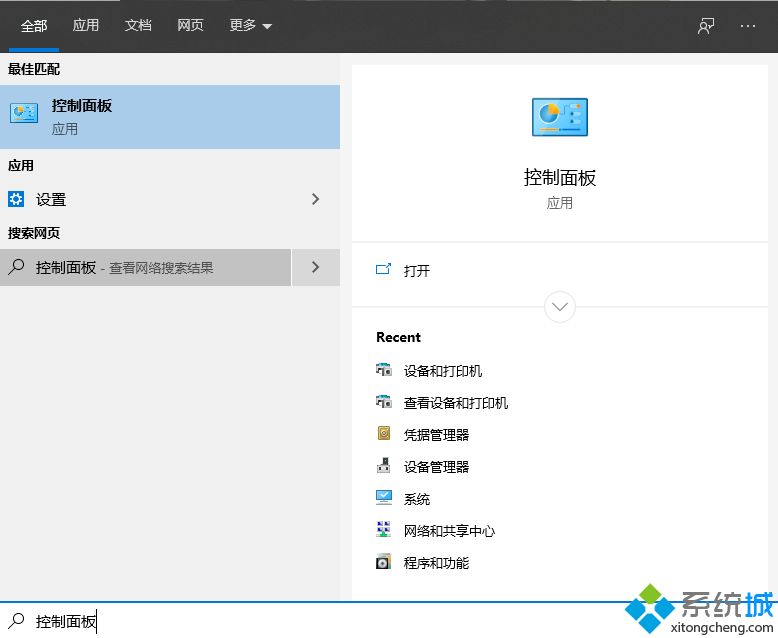Open 程序和功能 from Recent list
The width and height of the screenshot is (778, 638).
(x=436, y=563)
